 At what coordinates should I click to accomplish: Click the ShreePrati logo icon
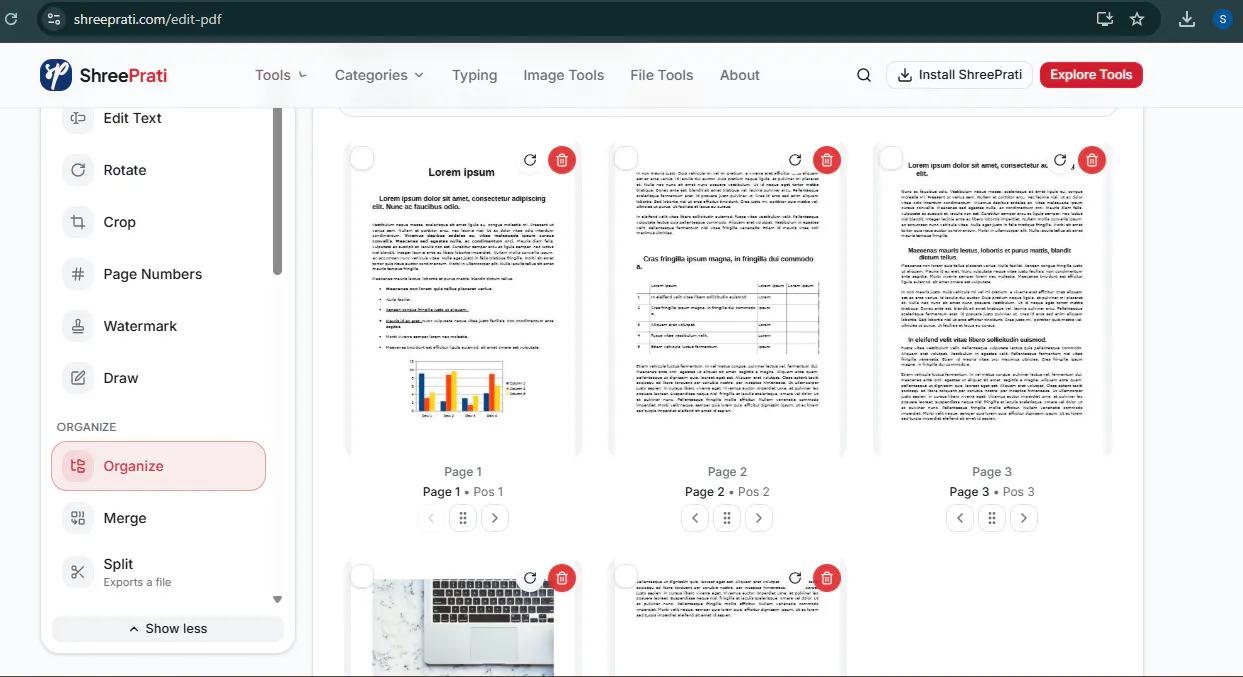click(56, 75)
